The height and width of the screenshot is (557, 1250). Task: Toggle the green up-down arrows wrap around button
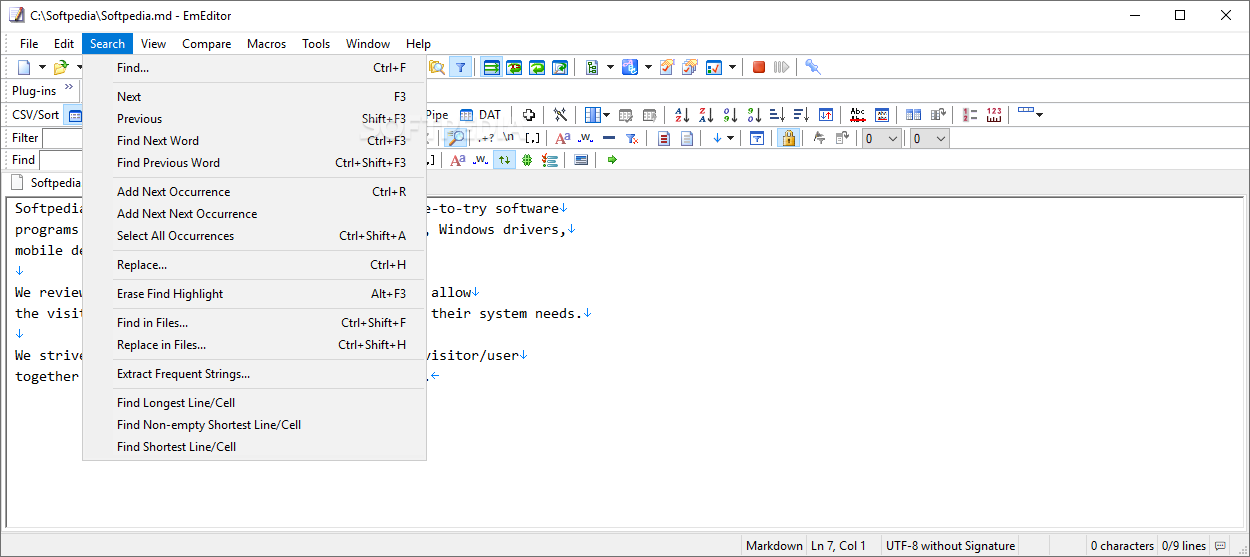[x=504, y=160]
